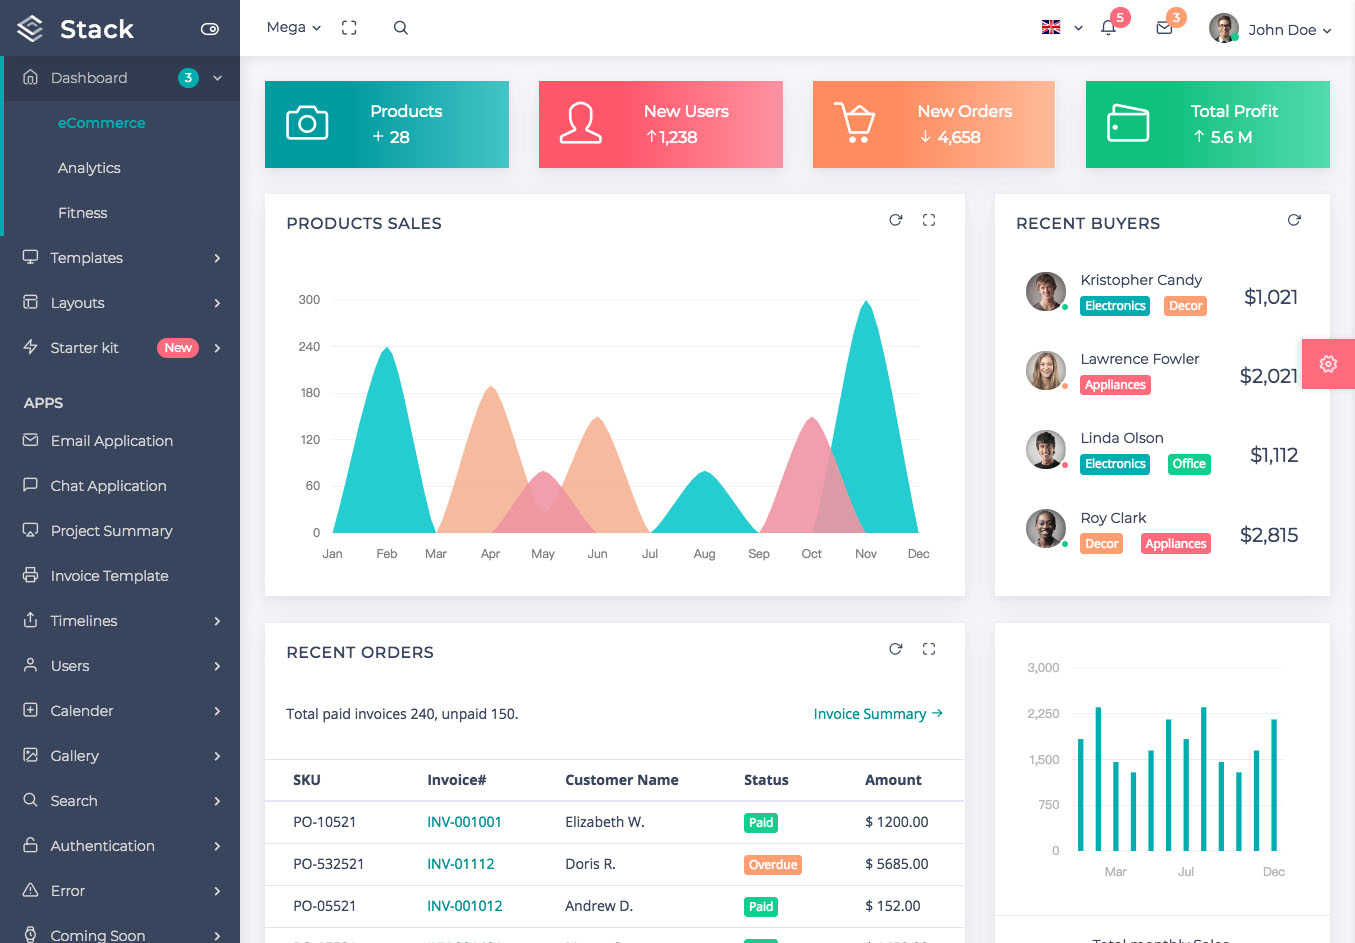Click the Dashboard badge showing 3
1355x943 pixels.
point(188,78)
